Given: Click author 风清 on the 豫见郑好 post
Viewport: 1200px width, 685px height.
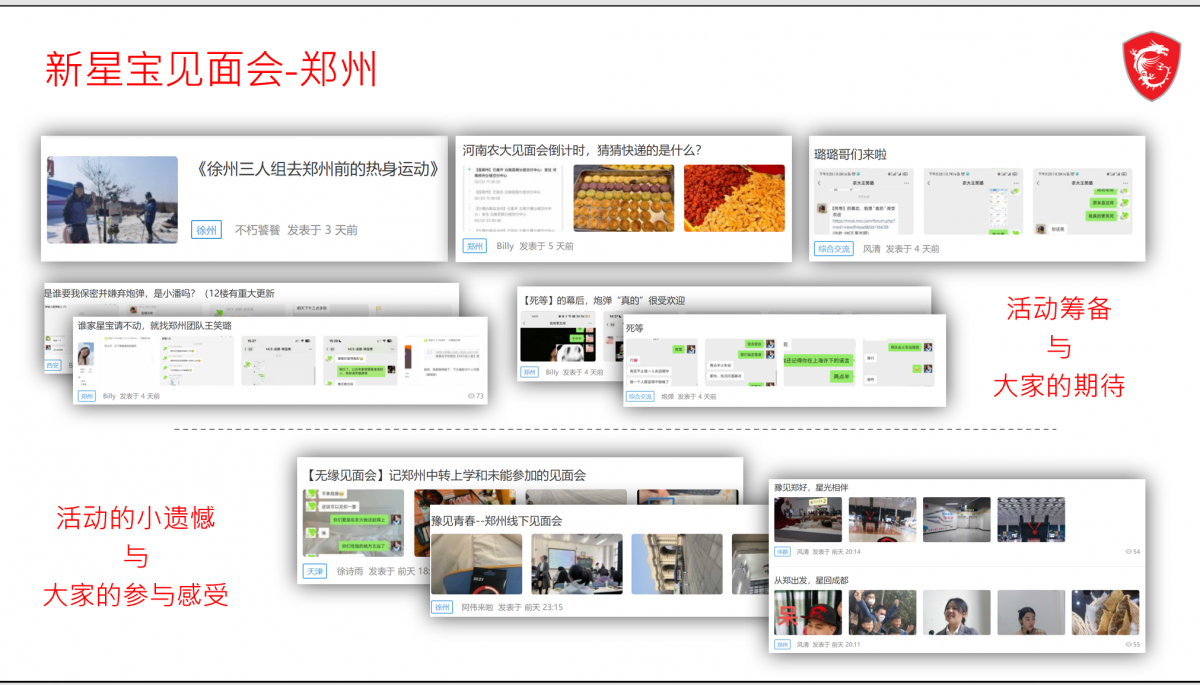Looking at the screenshot, I should click(x=802, y=552).
